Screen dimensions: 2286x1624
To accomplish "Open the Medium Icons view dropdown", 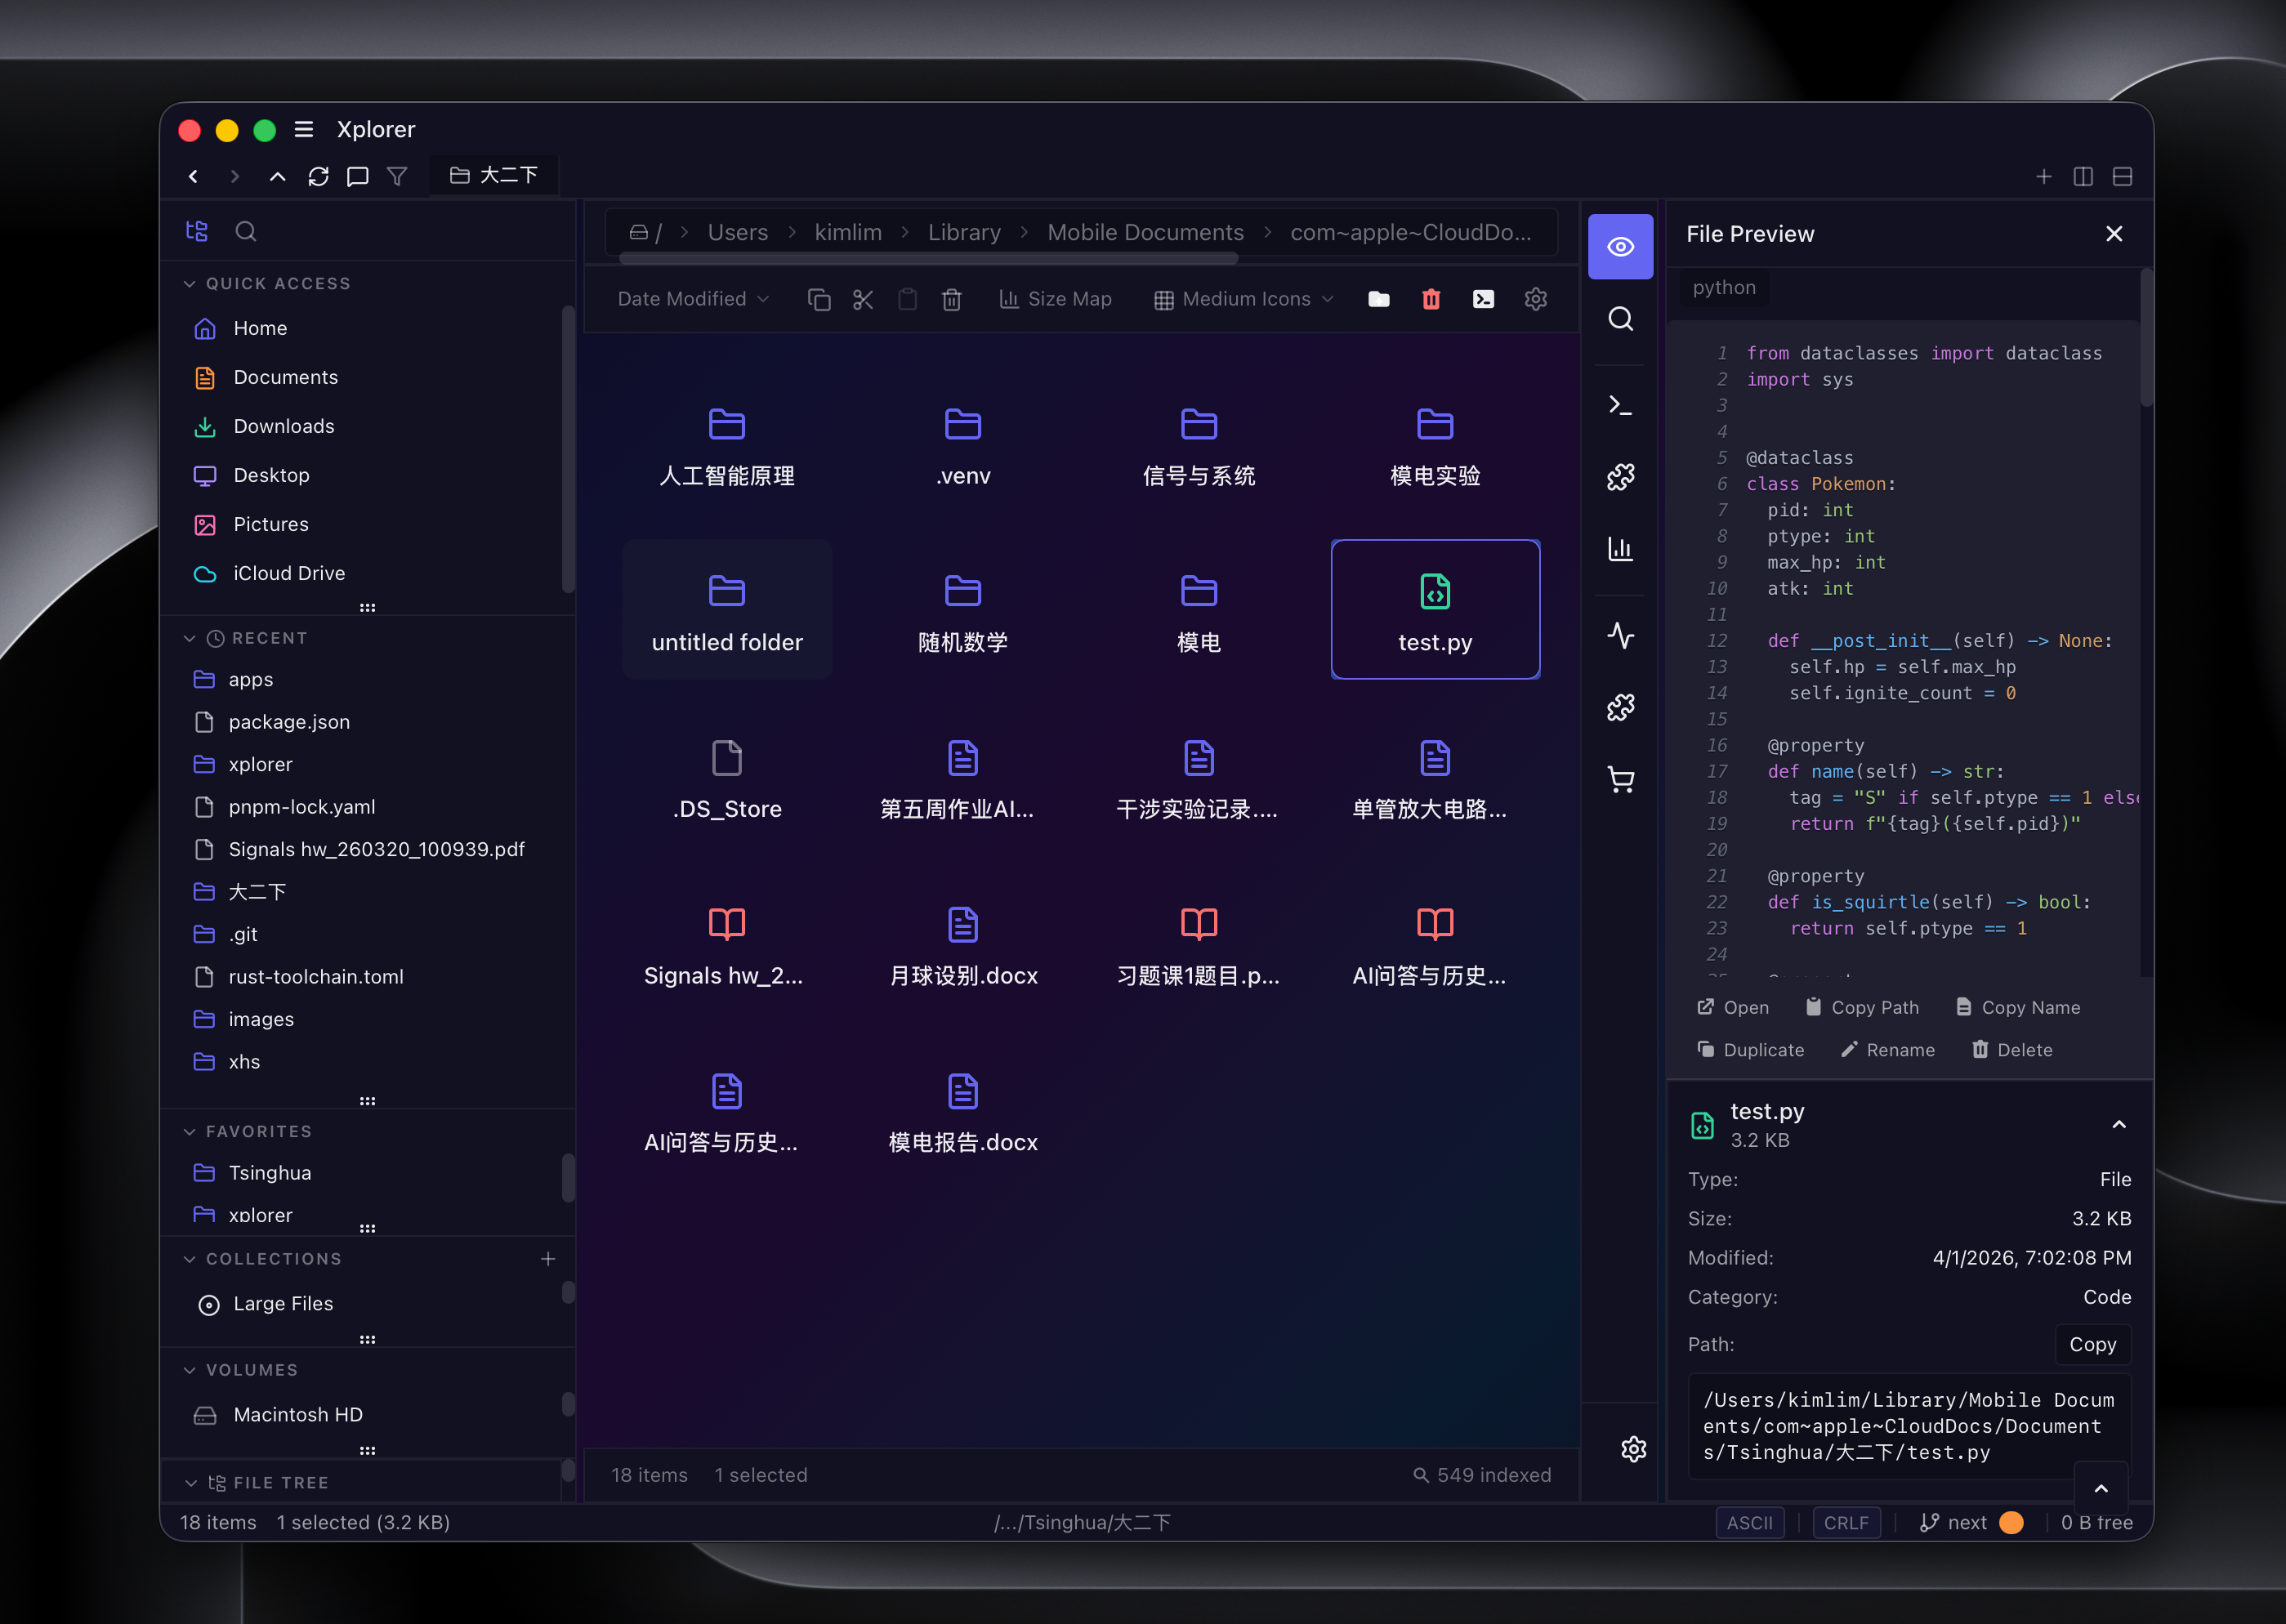I will tap(1244, 299).
